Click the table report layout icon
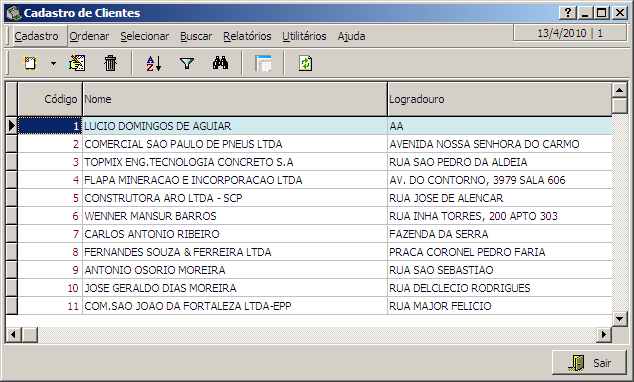Image resolution: width=634 pixels, height=382 pixels. (263, 63)
